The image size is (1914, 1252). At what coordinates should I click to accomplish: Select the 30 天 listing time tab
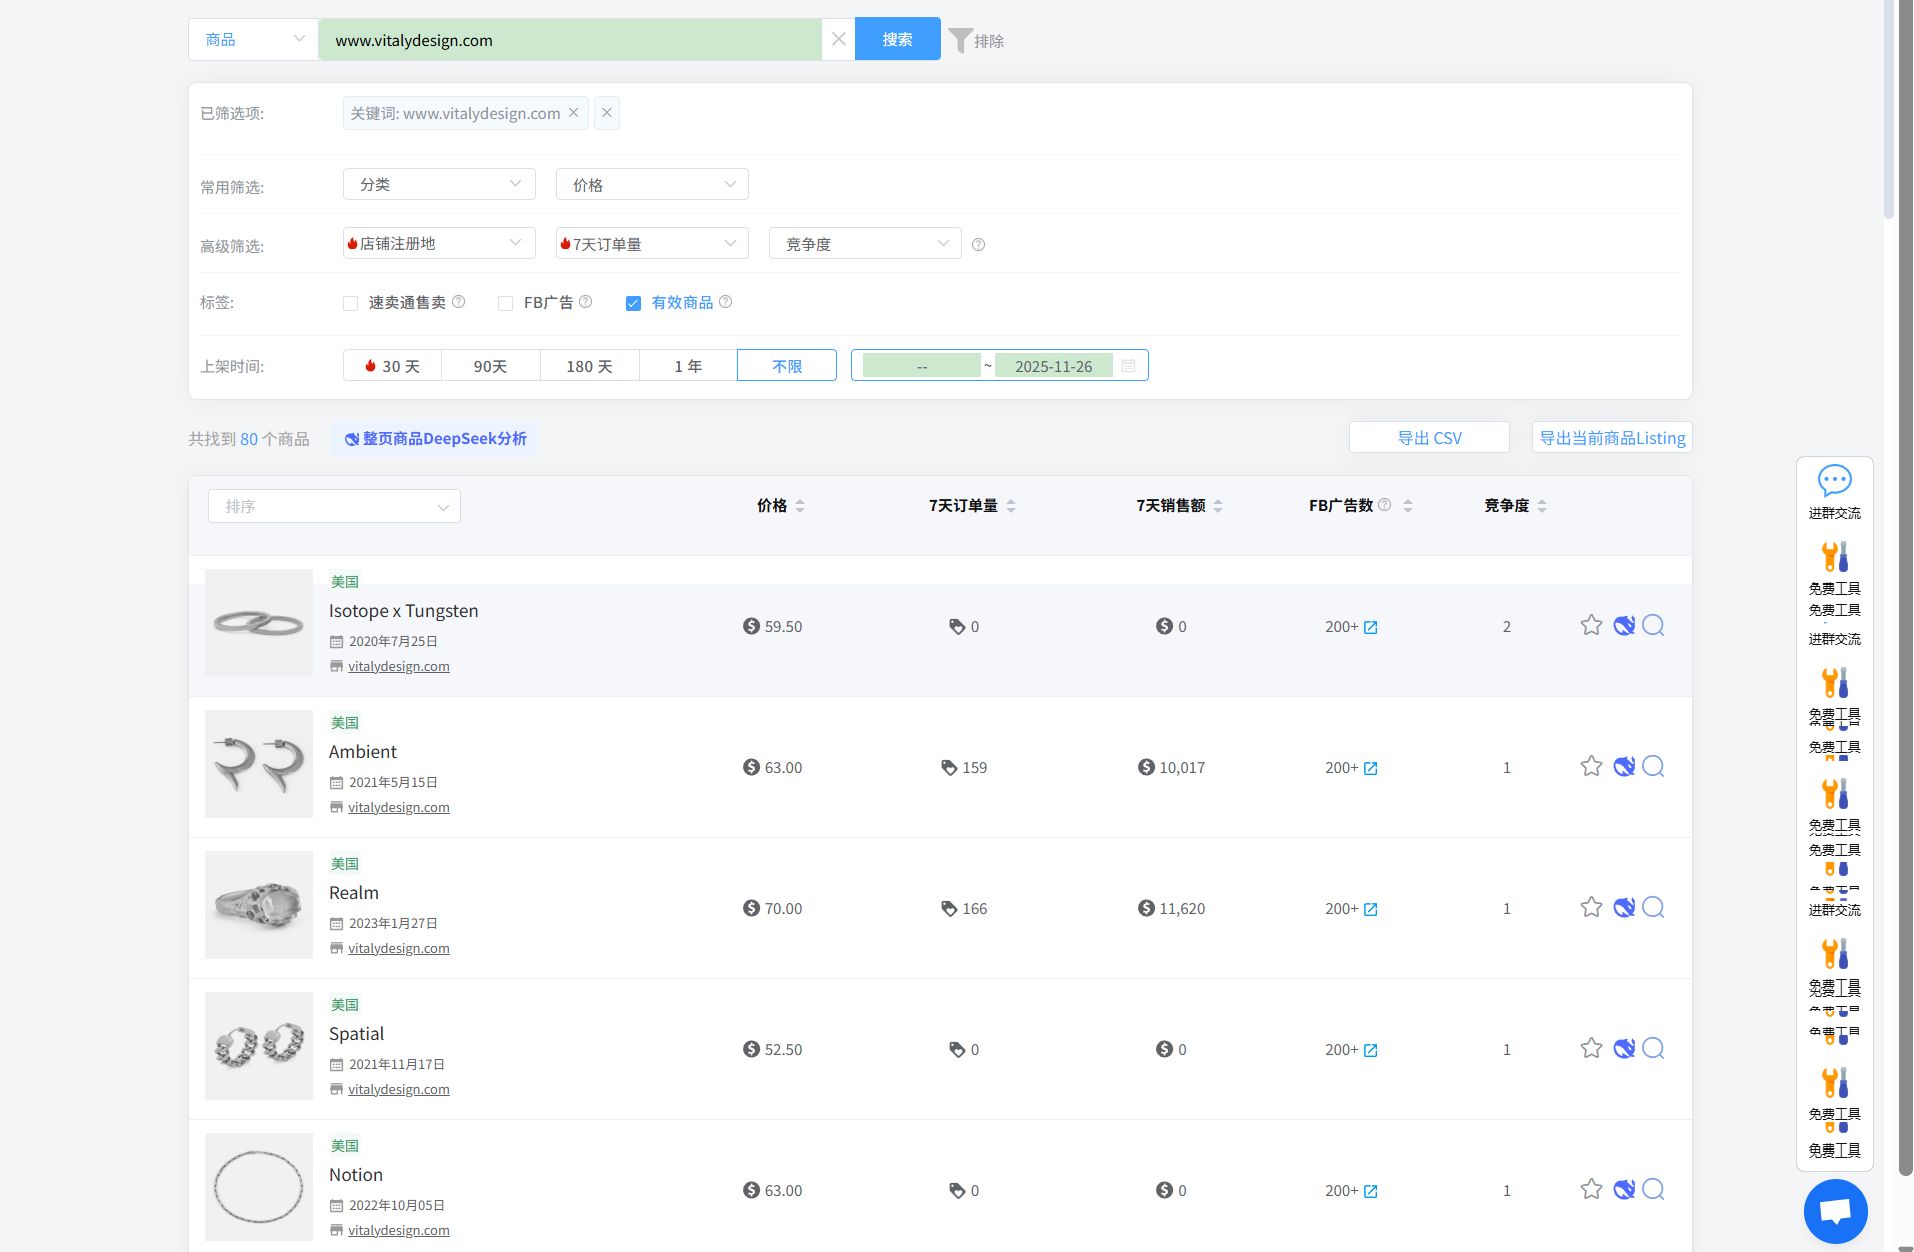tap(392, 366)
